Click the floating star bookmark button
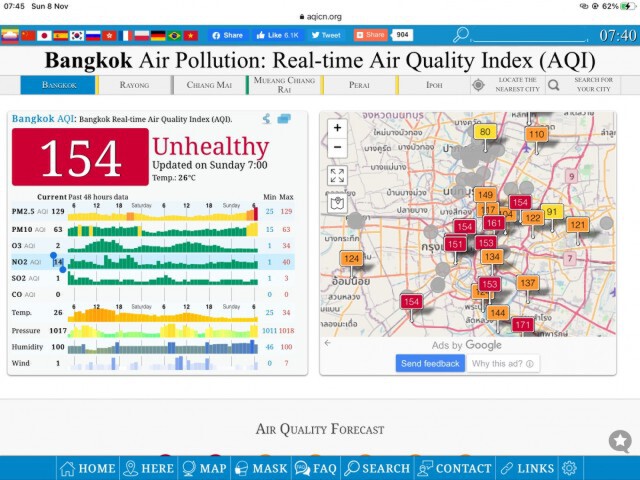 pos(620,441)
